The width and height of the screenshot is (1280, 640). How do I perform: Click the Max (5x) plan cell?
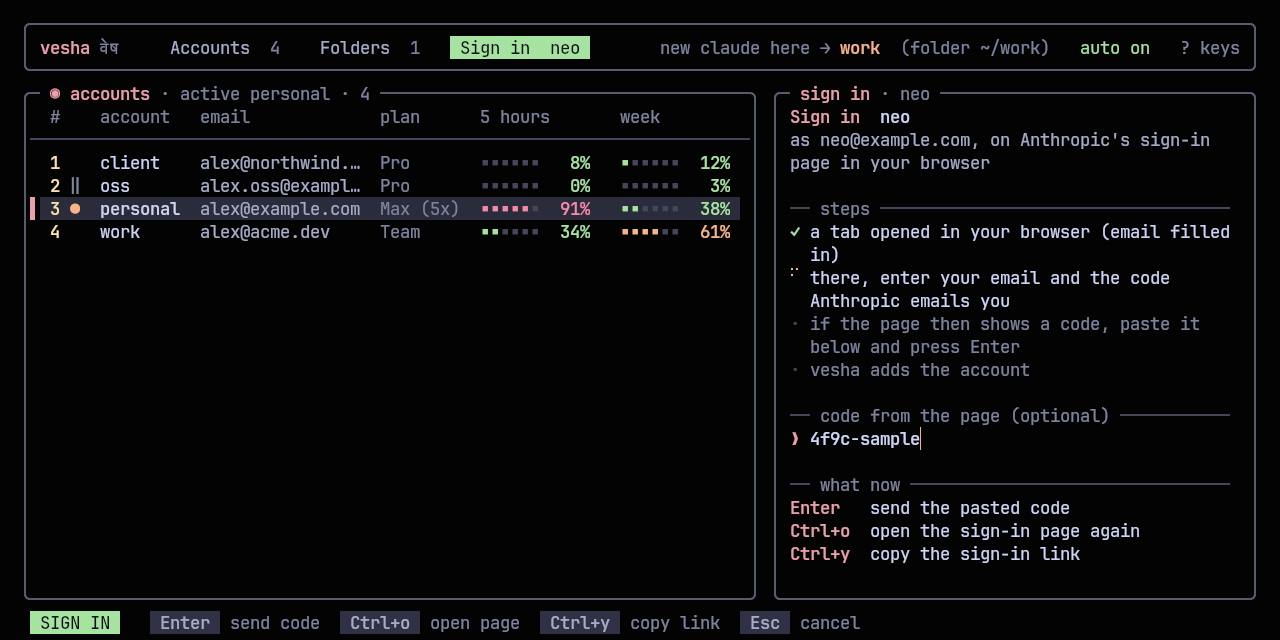[x=420, y=209]
